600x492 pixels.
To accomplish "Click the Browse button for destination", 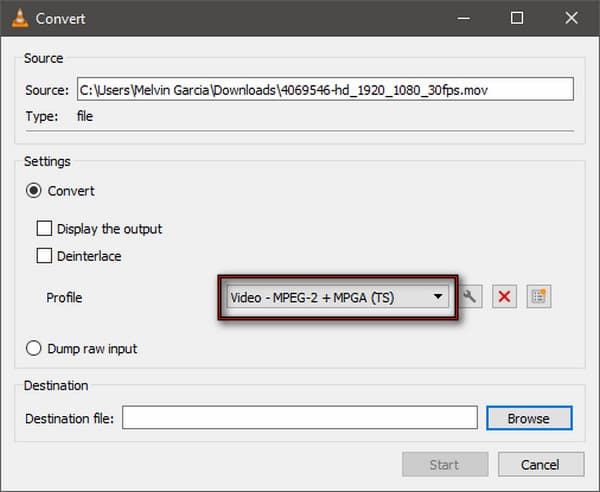I will click(529, 418).
